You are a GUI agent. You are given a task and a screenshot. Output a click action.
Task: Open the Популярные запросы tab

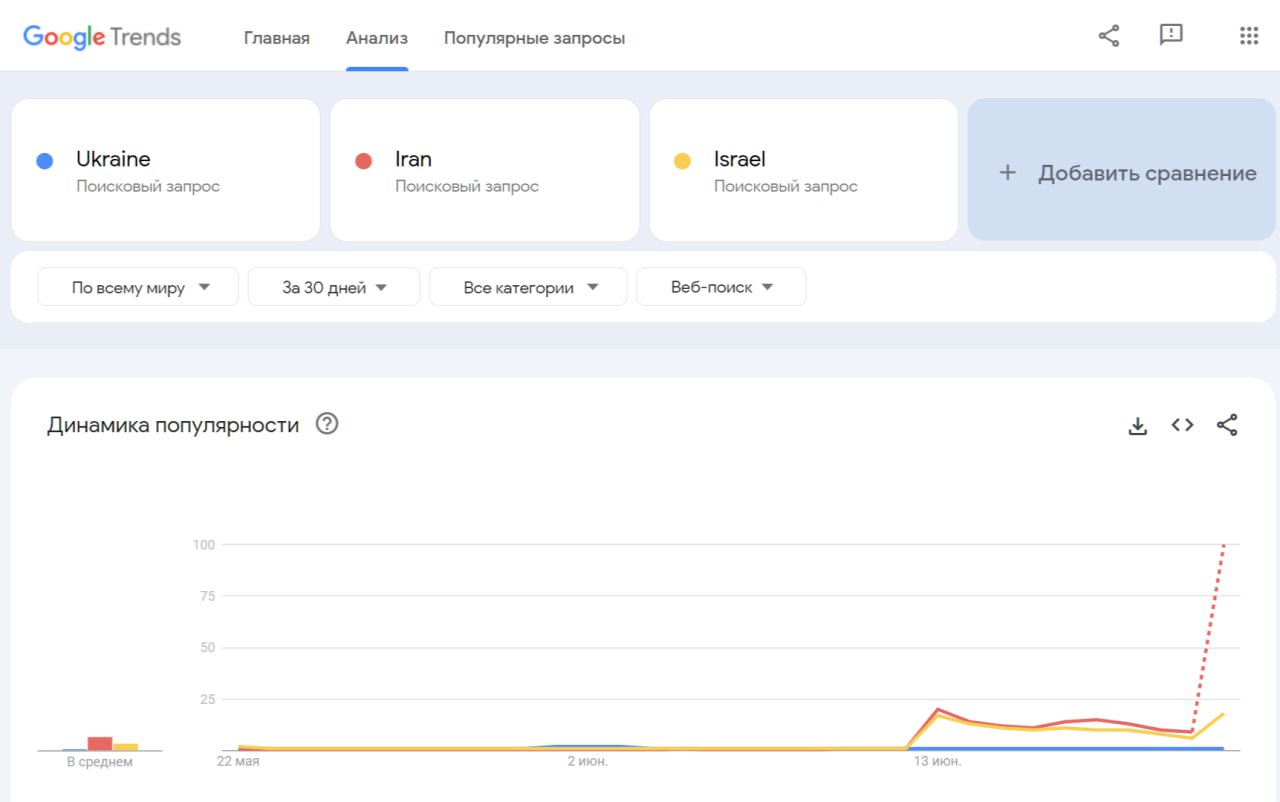tap(534, 38)
